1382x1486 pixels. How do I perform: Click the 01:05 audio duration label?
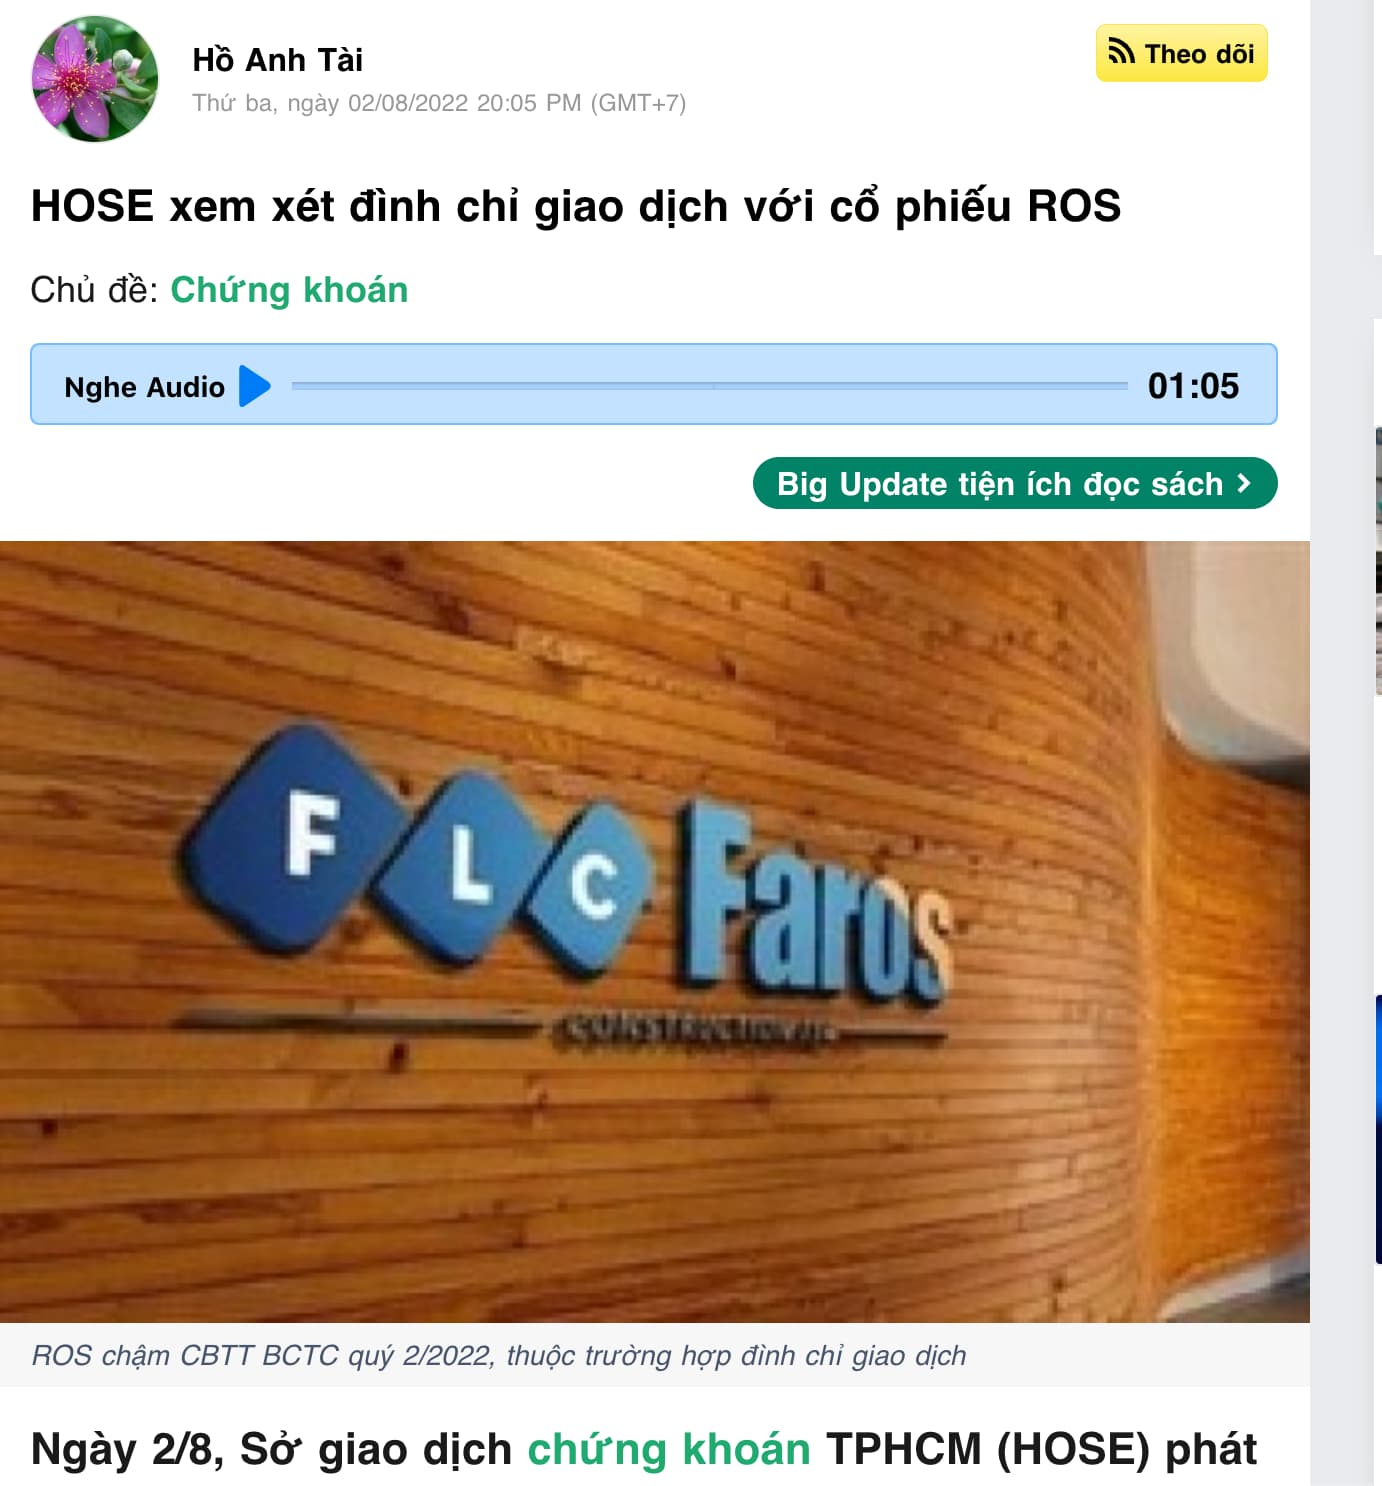click(x=1193, y=386)
